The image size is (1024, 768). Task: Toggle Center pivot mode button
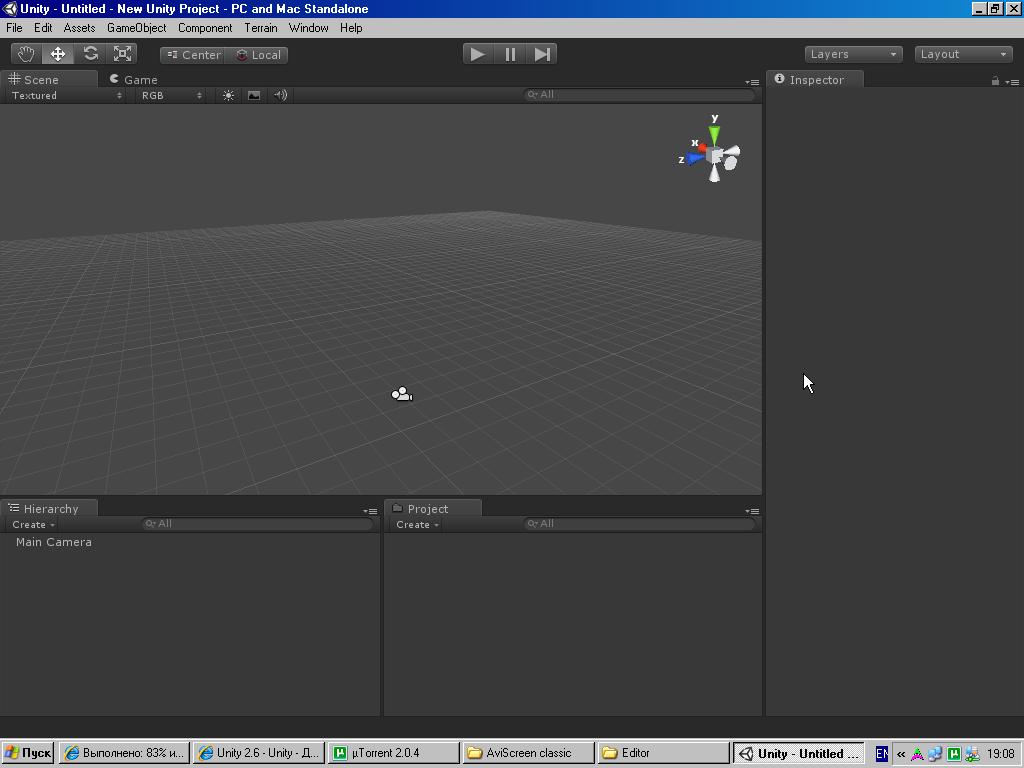(x=193, y=55)
